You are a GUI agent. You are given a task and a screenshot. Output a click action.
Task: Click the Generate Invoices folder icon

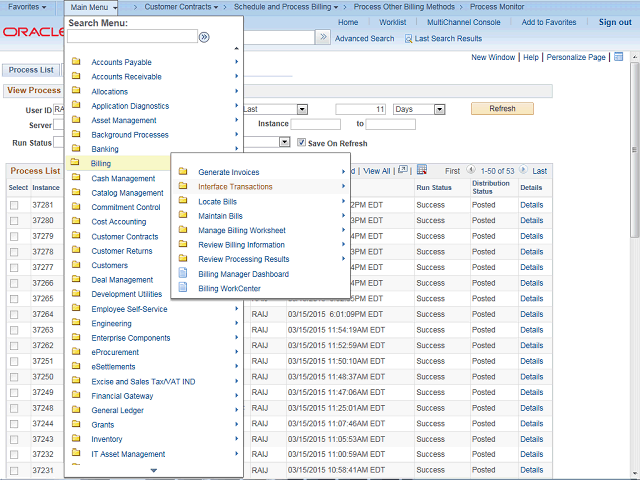pos(183,172)
